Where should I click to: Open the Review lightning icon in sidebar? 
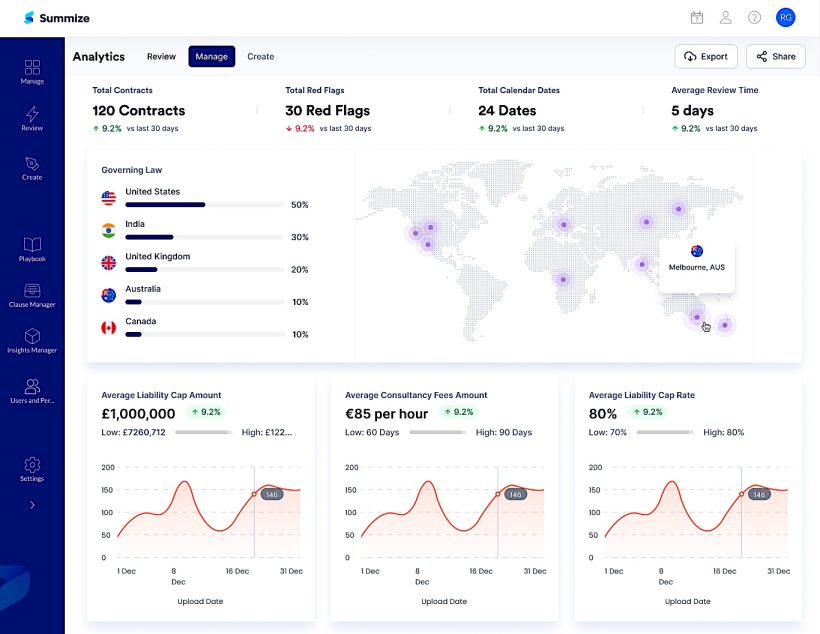pyautogui.click(x=32, y=118)
